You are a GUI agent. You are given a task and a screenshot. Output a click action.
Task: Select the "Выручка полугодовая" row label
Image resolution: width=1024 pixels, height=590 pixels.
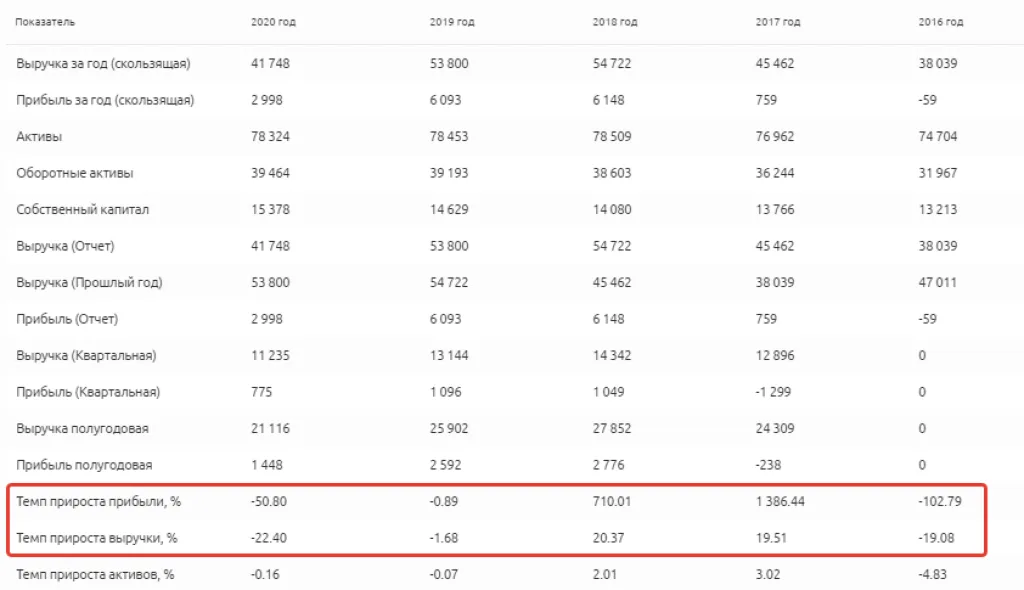(82, 429)
